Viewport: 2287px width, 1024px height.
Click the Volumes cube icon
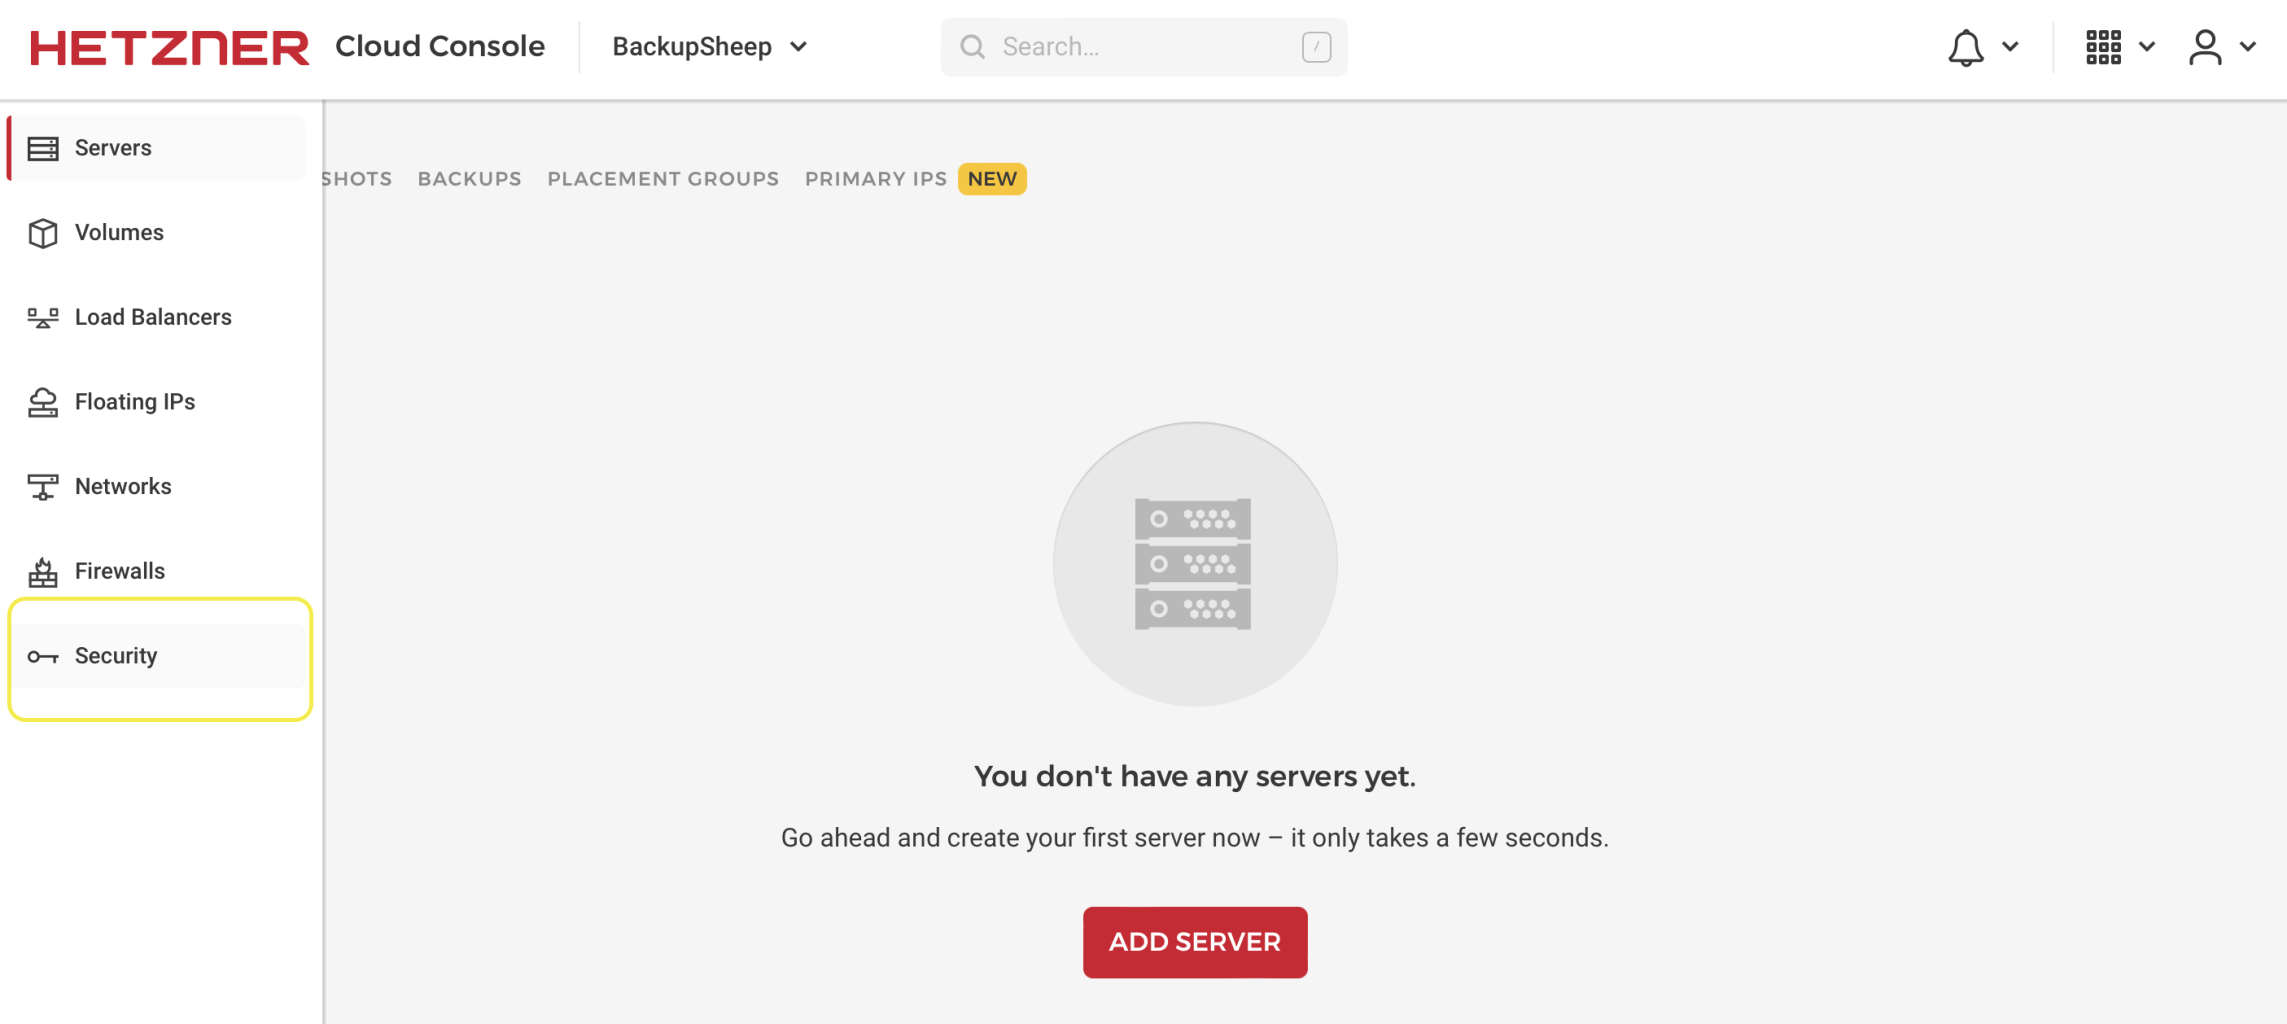click(43, 233)
